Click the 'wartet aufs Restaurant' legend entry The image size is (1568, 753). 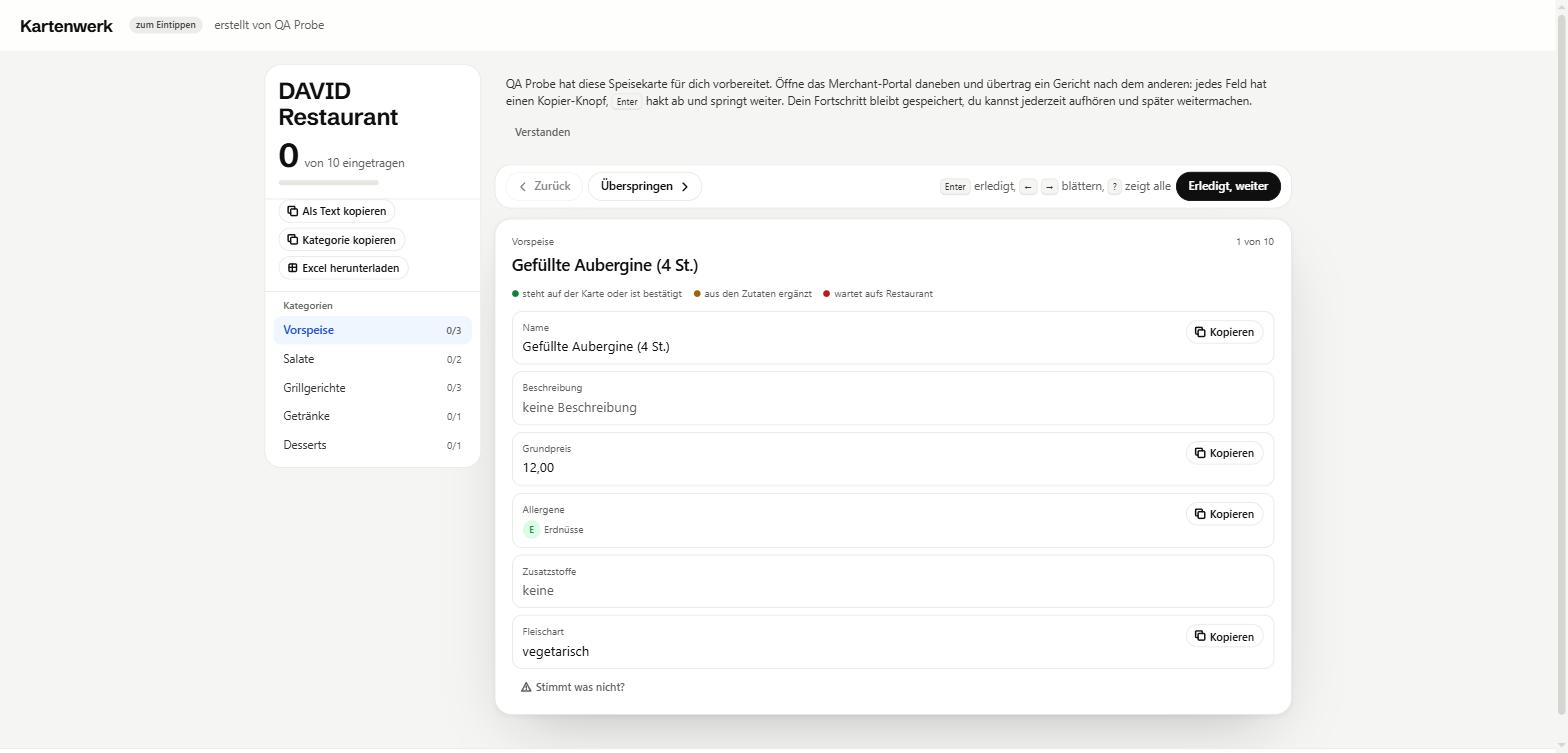[878, 294]
